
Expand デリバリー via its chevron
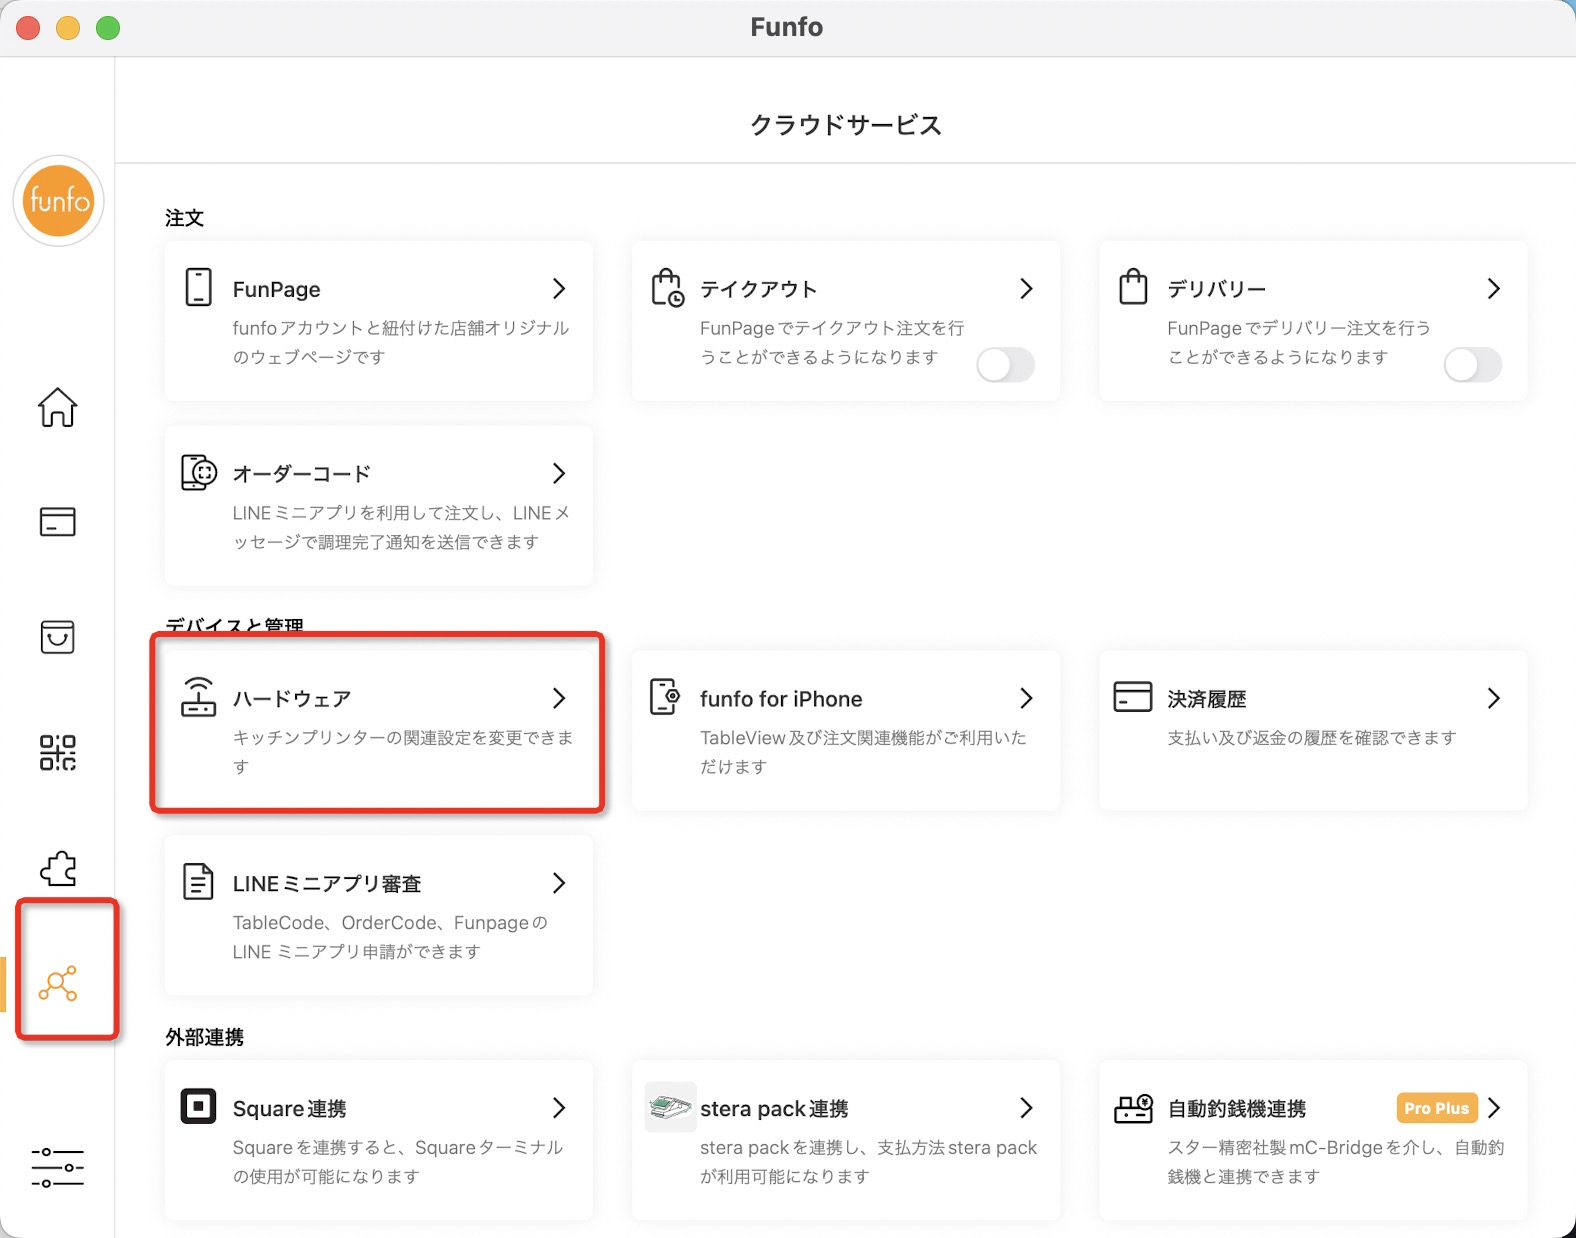(1494, 289)
